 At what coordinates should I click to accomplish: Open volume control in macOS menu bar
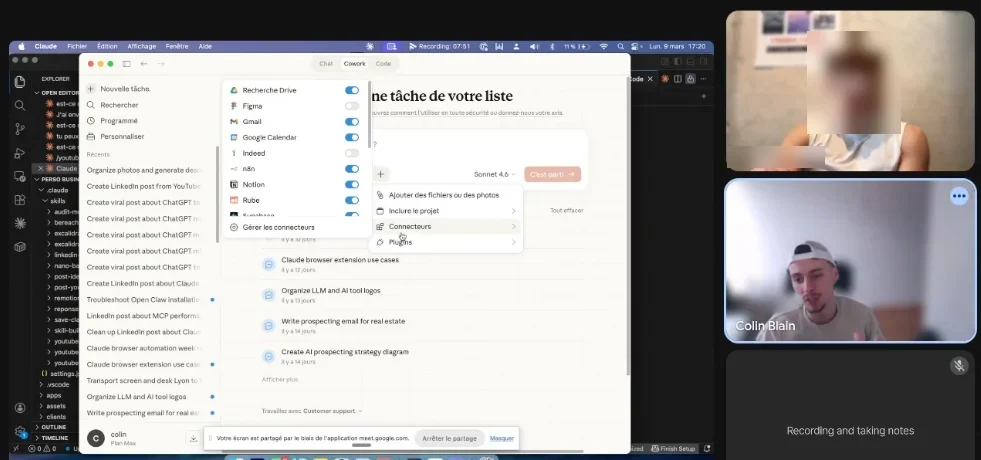(534, 46)
